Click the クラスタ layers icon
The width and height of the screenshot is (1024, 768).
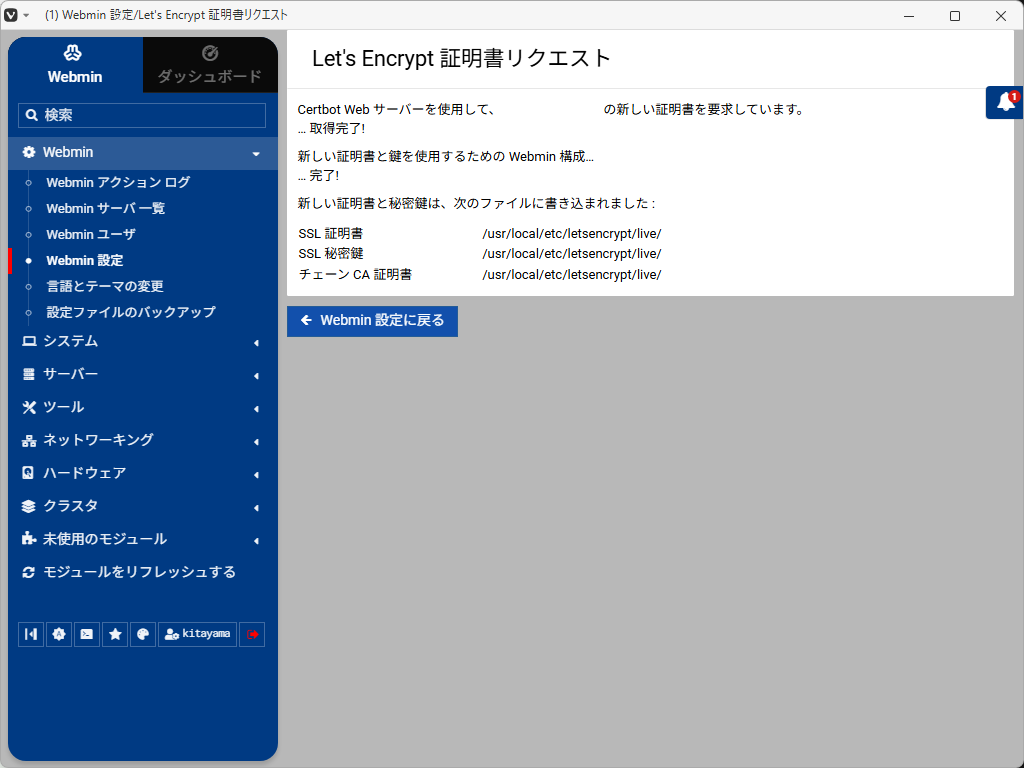[29, 506]
